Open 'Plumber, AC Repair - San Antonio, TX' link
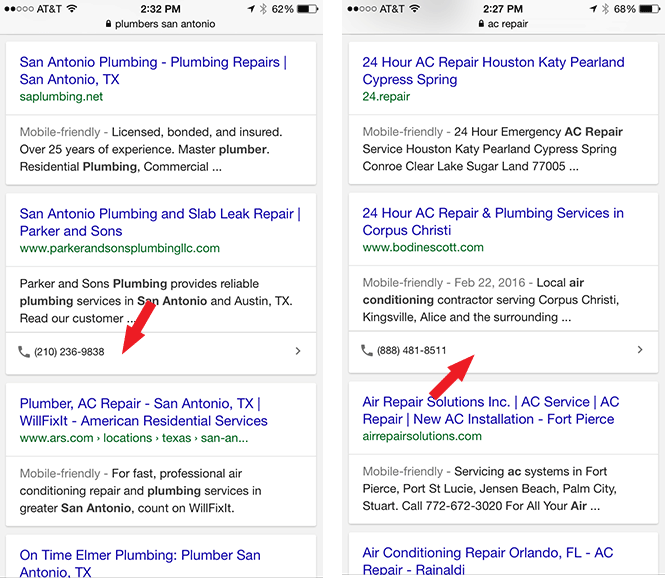 (x=144, y=412)
